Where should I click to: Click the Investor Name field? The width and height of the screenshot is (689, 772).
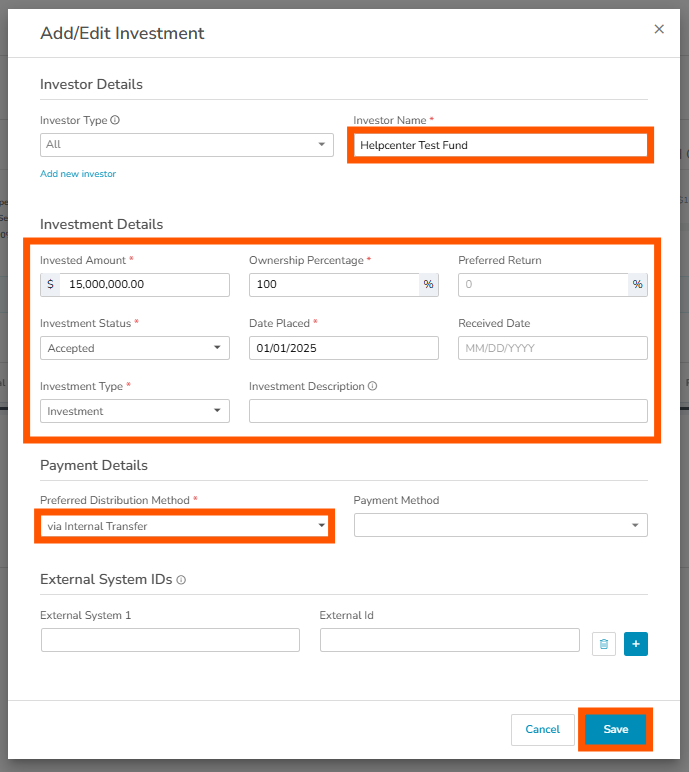pyautogui.click(x=500, y=145)
